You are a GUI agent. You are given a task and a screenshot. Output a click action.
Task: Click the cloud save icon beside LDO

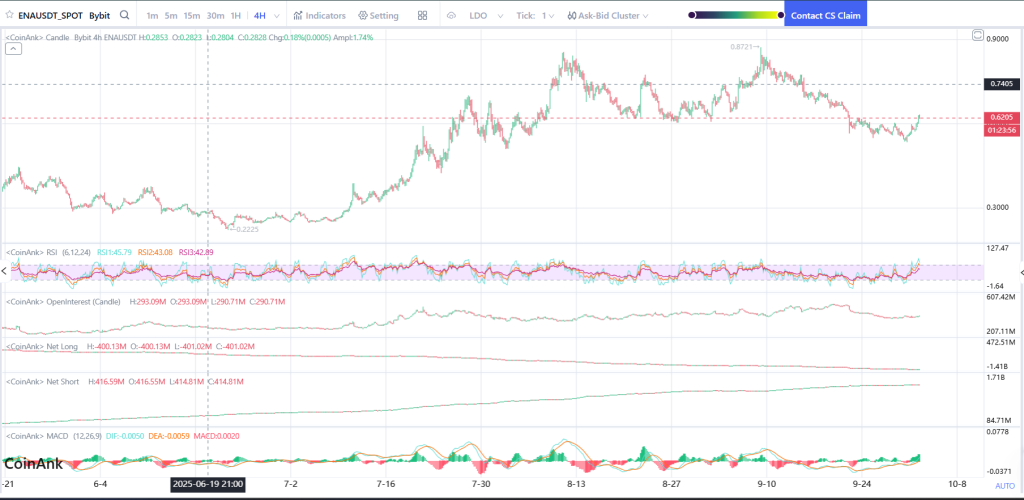[x=451, y=15]
